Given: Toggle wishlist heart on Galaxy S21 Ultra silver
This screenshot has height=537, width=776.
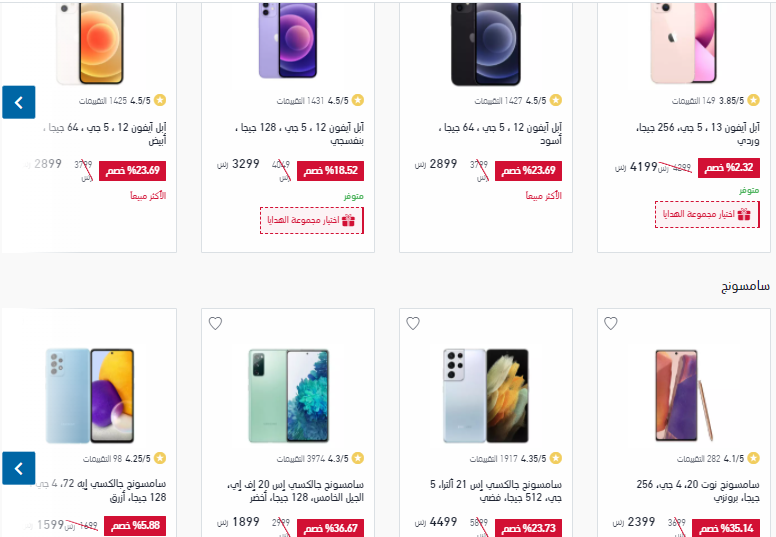Looking at the screenshot, I should 413,323.
